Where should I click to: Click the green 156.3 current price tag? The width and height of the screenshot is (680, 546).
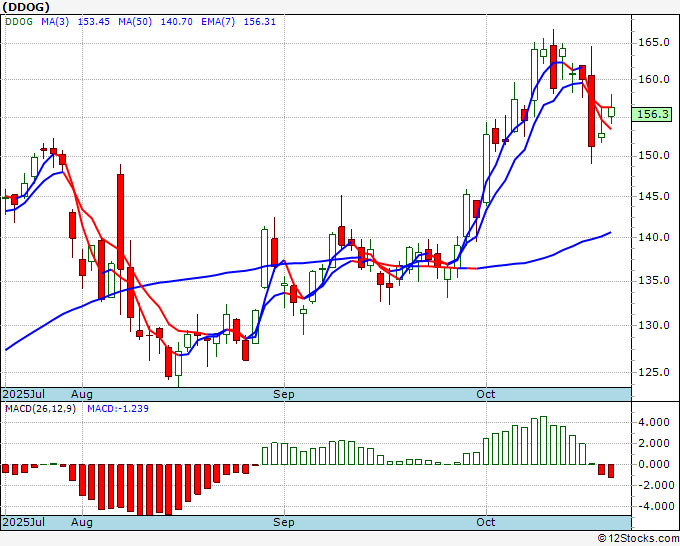pos(651,114)
